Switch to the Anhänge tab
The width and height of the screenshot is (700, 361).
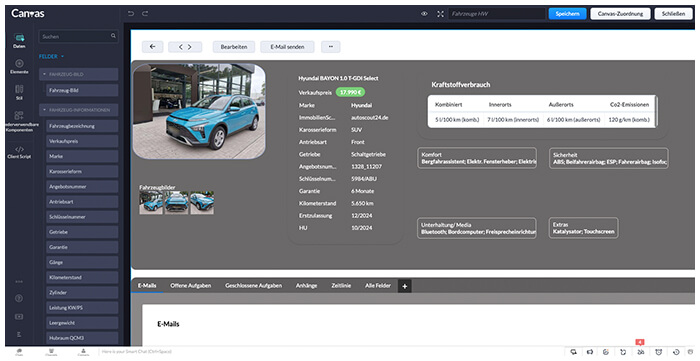point(306,286)
